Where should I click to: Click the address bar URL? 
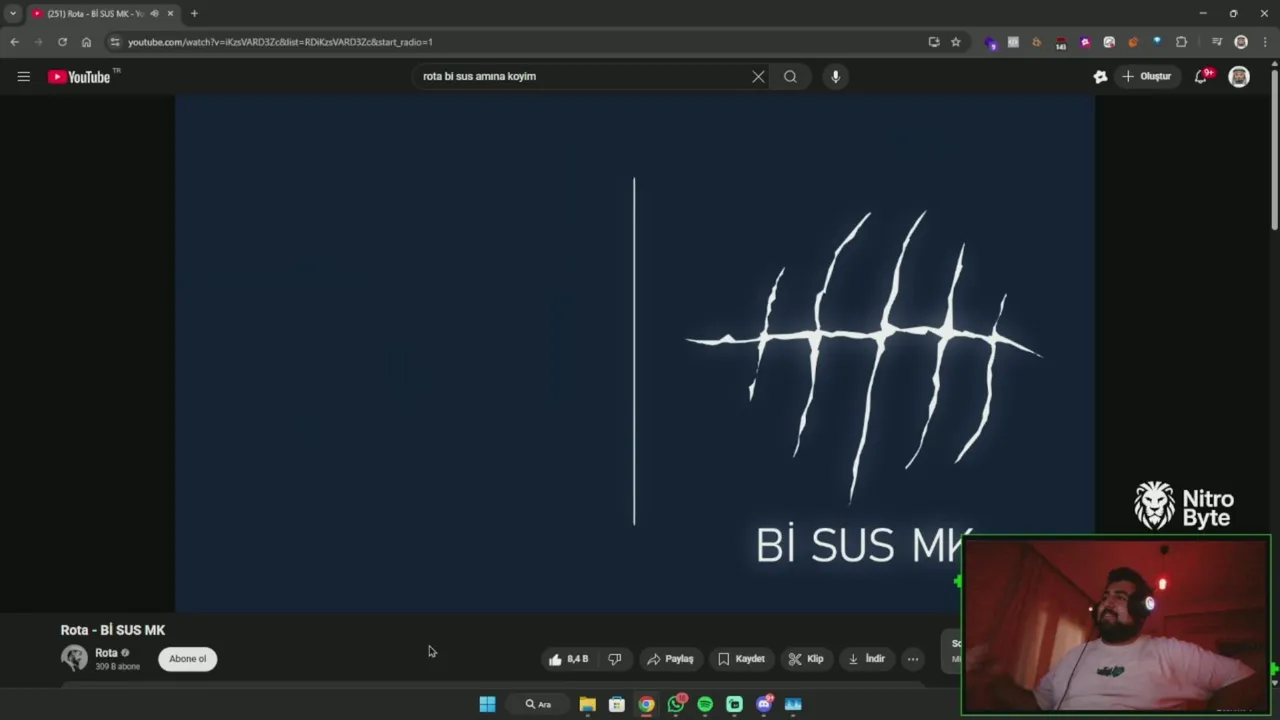click(x=280, y=42)
